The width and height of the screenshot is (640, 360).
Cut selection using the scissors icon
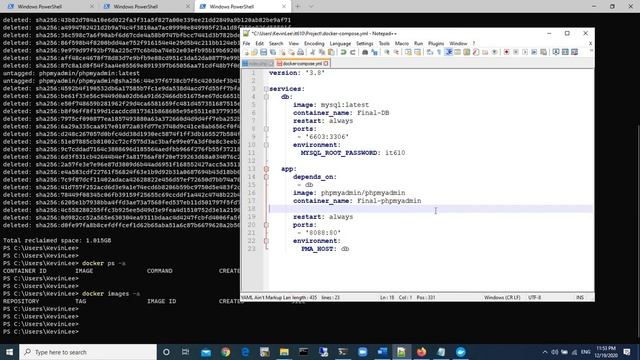pos(313,52)
